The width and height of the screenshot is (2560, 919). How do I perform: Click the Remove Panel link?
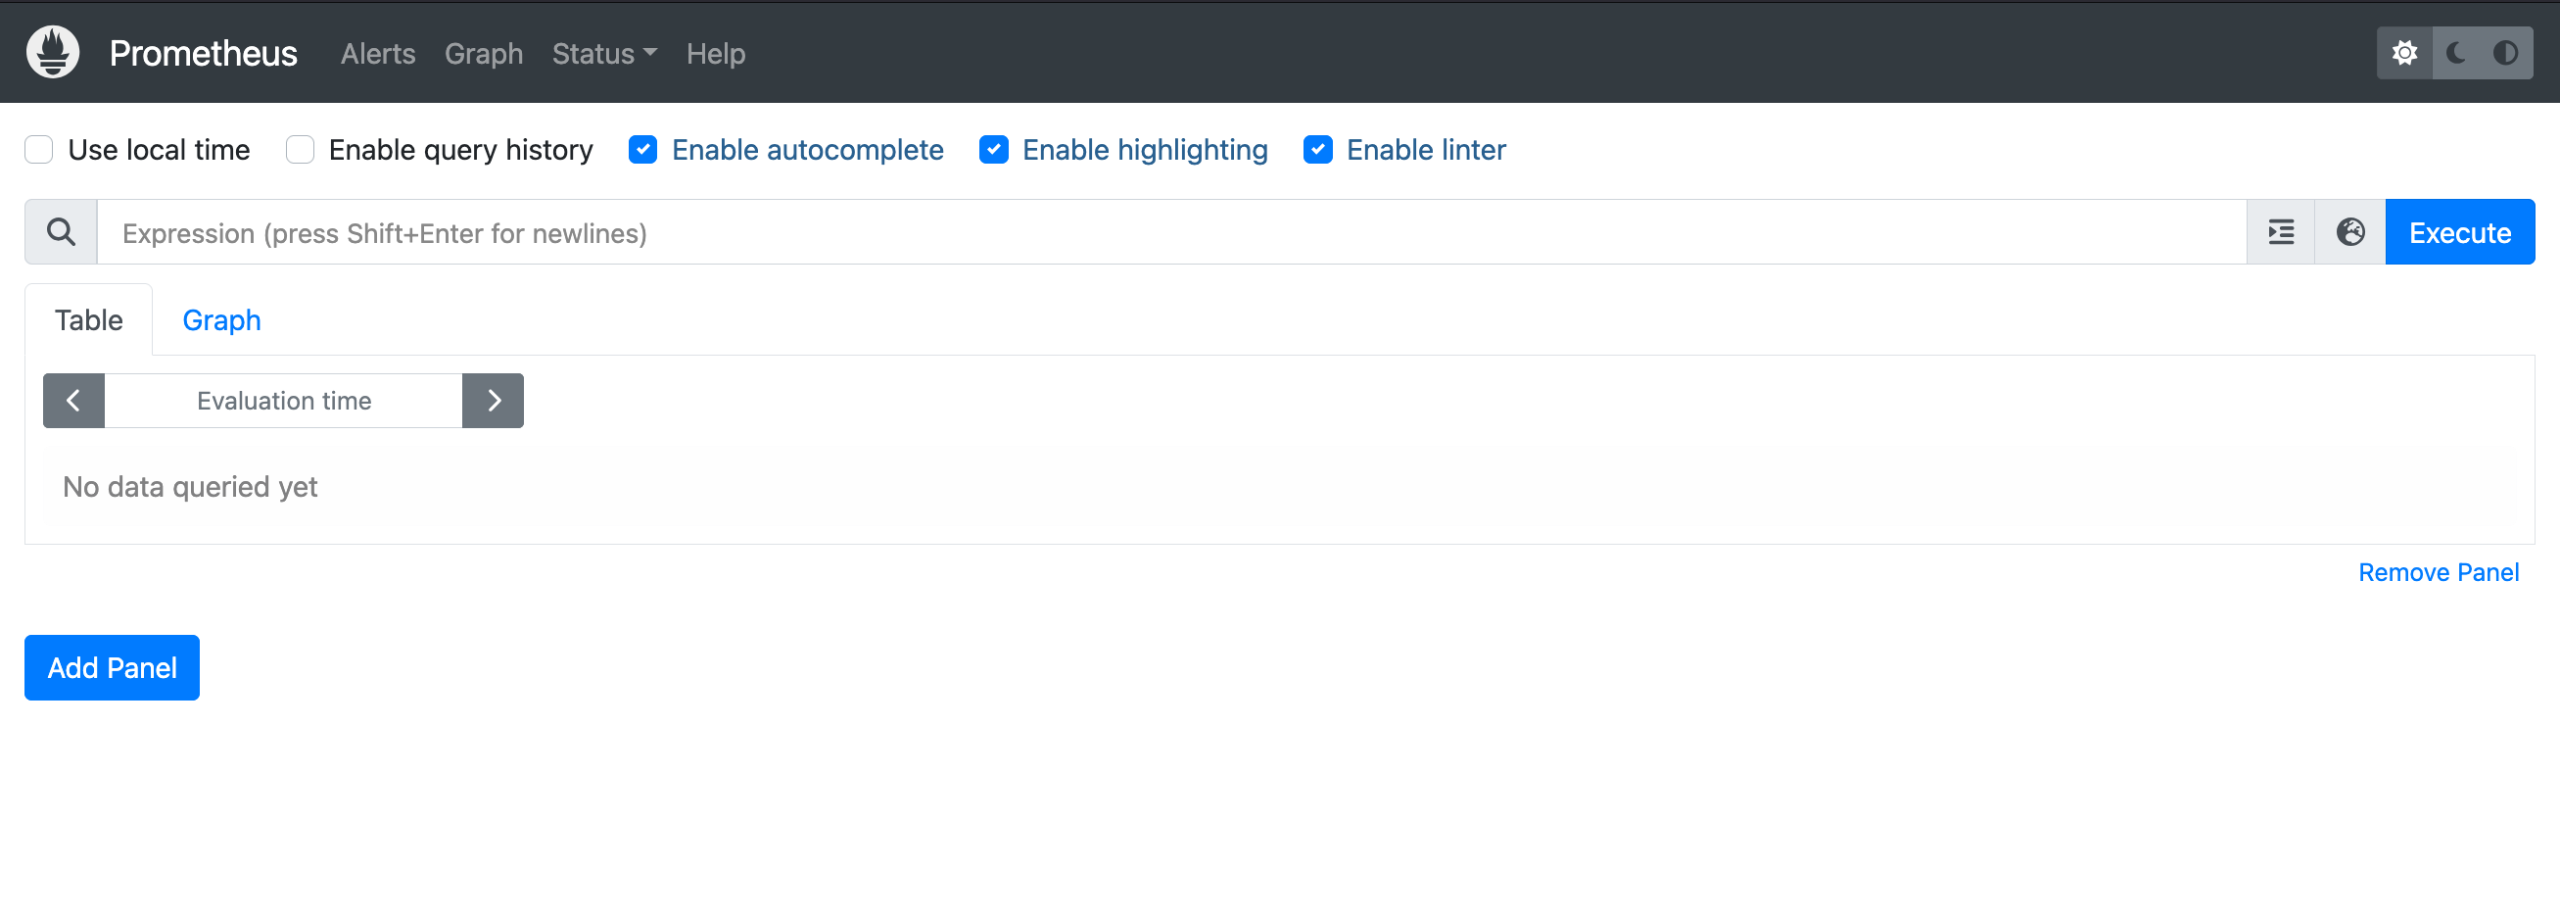[x=2439, y=572]
